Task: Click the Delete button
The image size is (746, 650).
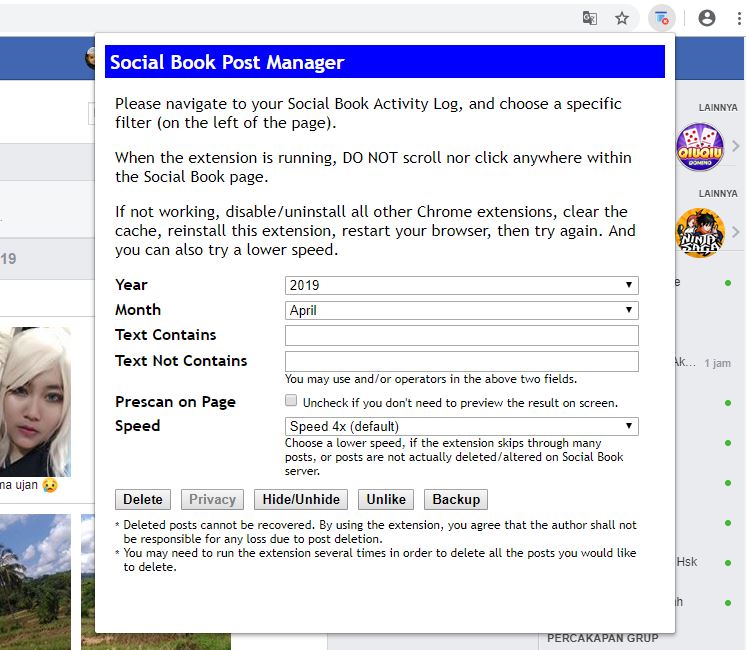Action: point(143,499)
